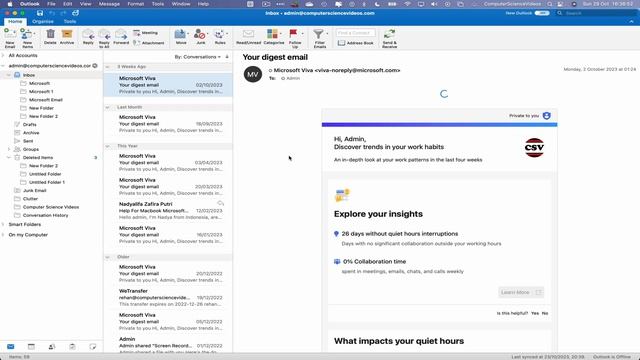Open Microsoft Viva email dated 18/09/2023
Image resolution: width=640 pixels, height=360 pixels.
(168, 124)
